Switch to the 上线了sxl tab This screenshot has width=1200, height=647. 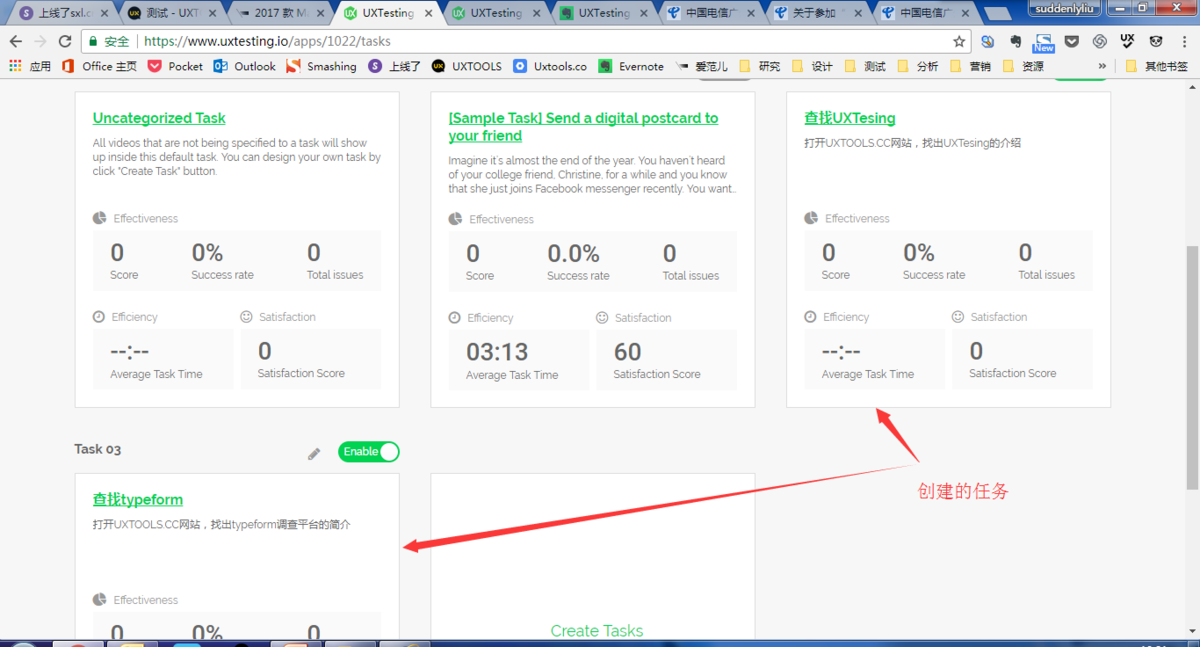point(63,13)
